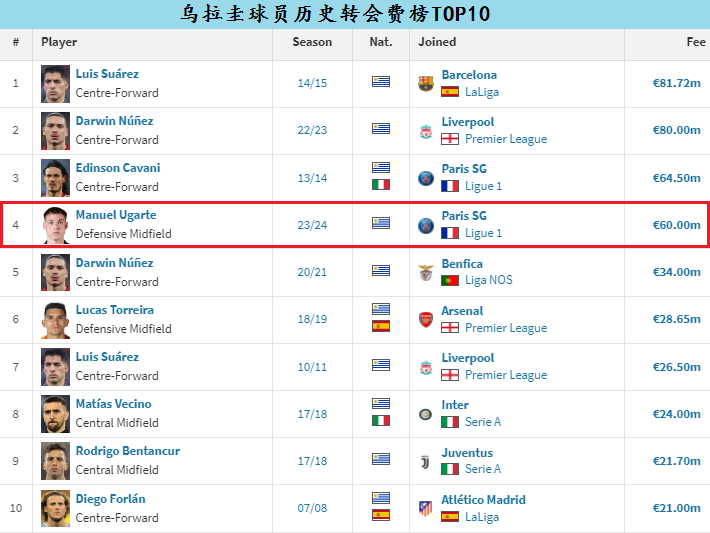Click the €81.72m transfer fee link
This screenshot has width=710, height=533.
(676, 83)
